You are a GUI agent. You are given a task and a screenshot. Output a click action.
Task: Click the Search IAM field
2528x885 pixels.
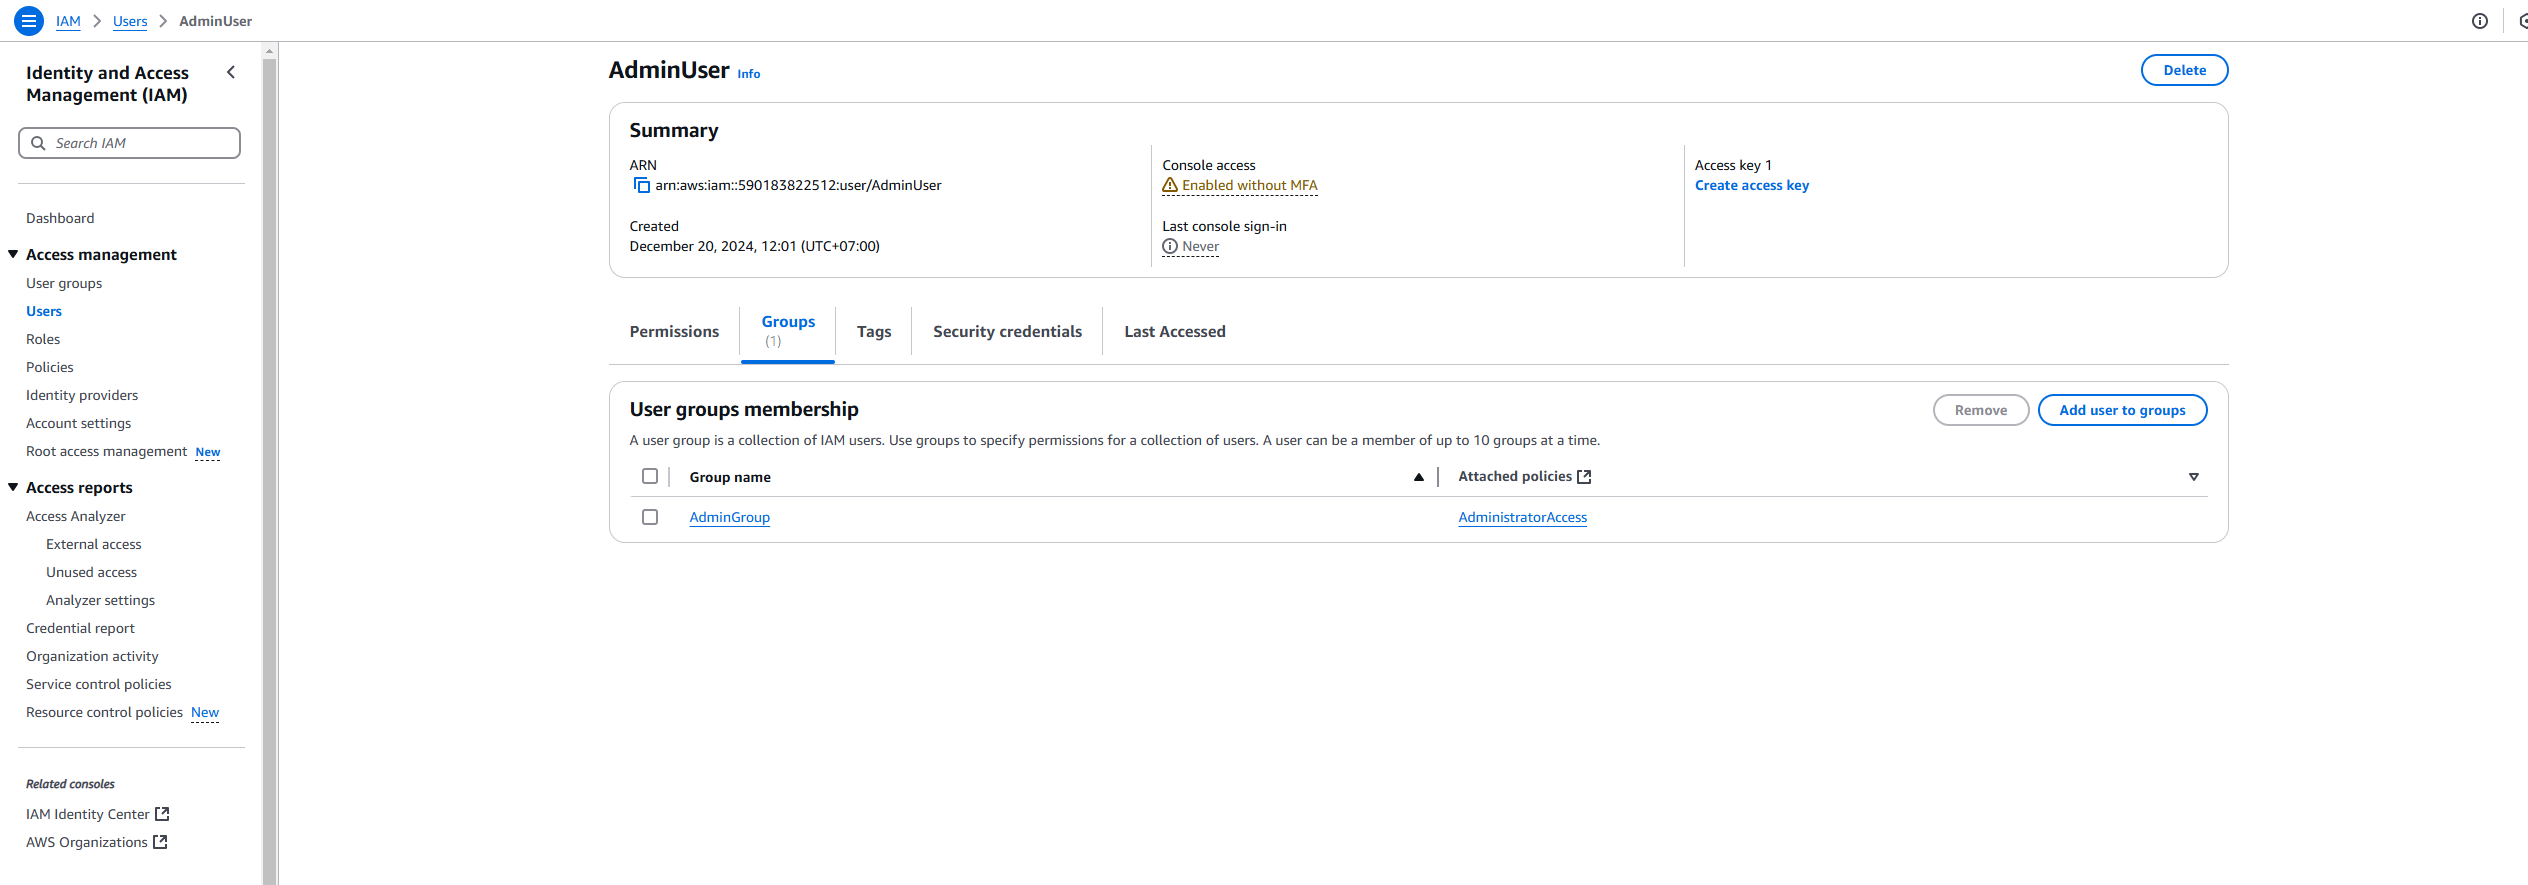[x=129, y=143]
